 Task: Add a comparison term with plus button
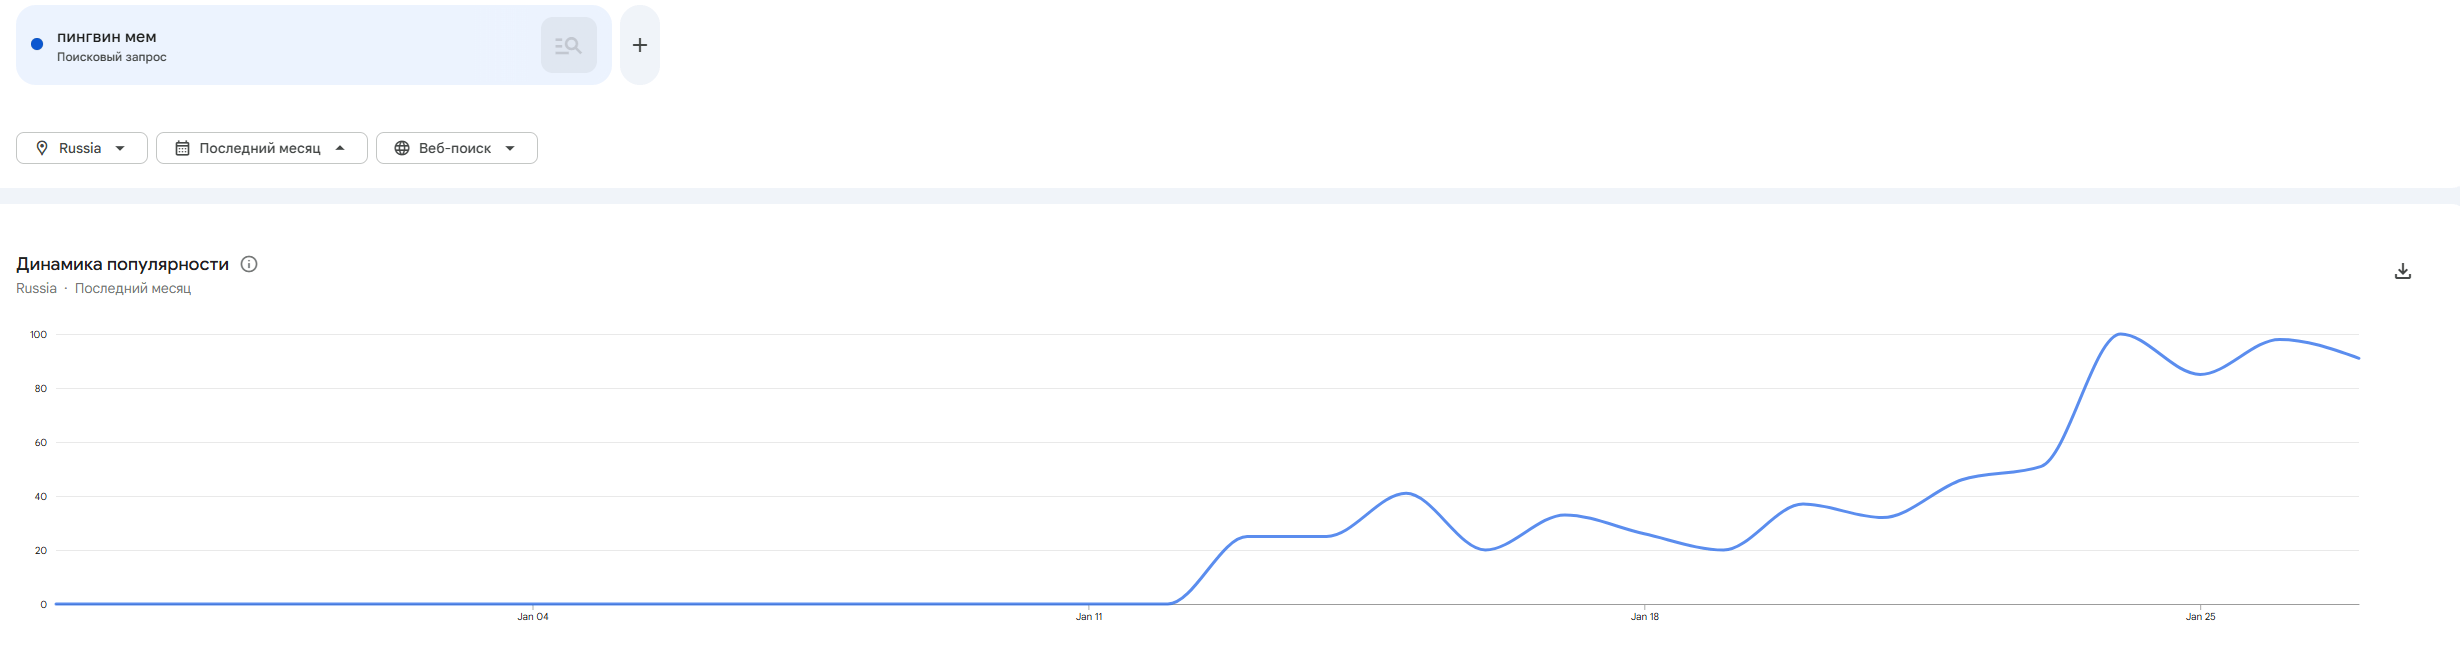click(640, 45)
